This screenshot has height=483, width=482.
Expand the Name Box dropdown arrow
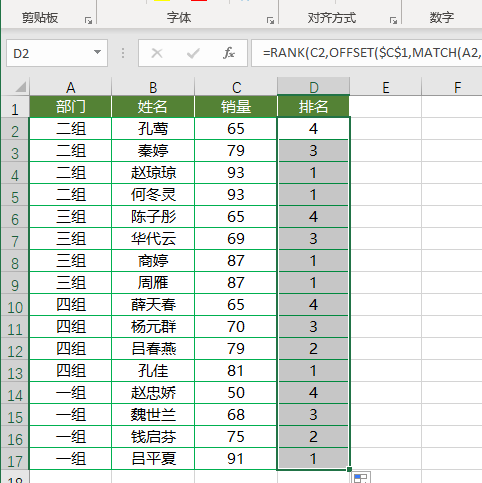tap(97, 52)
